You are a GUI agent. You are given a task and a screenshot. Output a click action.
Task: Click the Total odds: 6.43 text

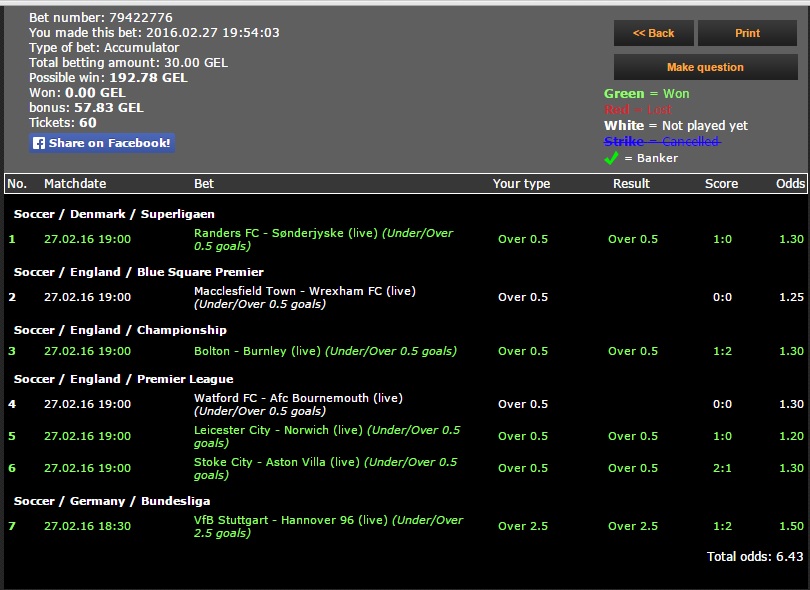click(755, 556)
